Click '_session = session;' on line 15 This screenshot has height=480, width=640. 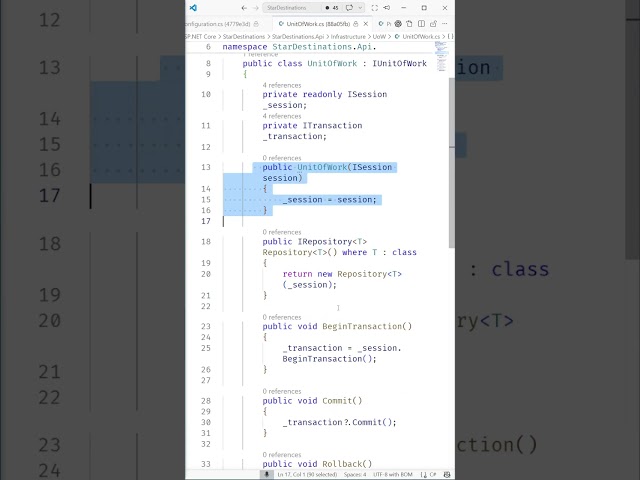pos(329,200)
